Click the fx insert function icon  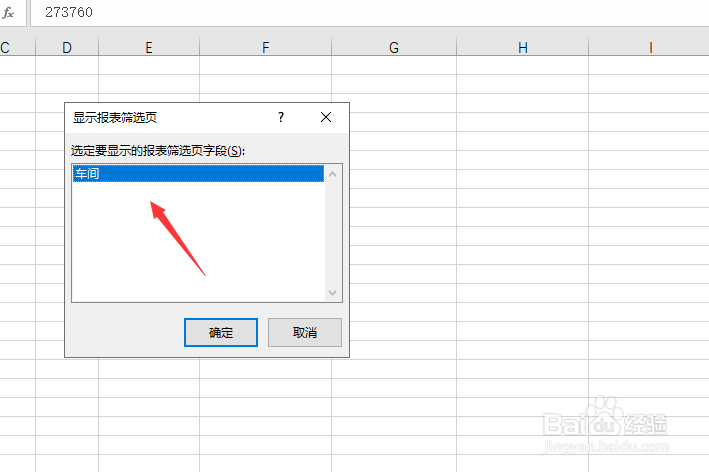click(x=8, y=13)
